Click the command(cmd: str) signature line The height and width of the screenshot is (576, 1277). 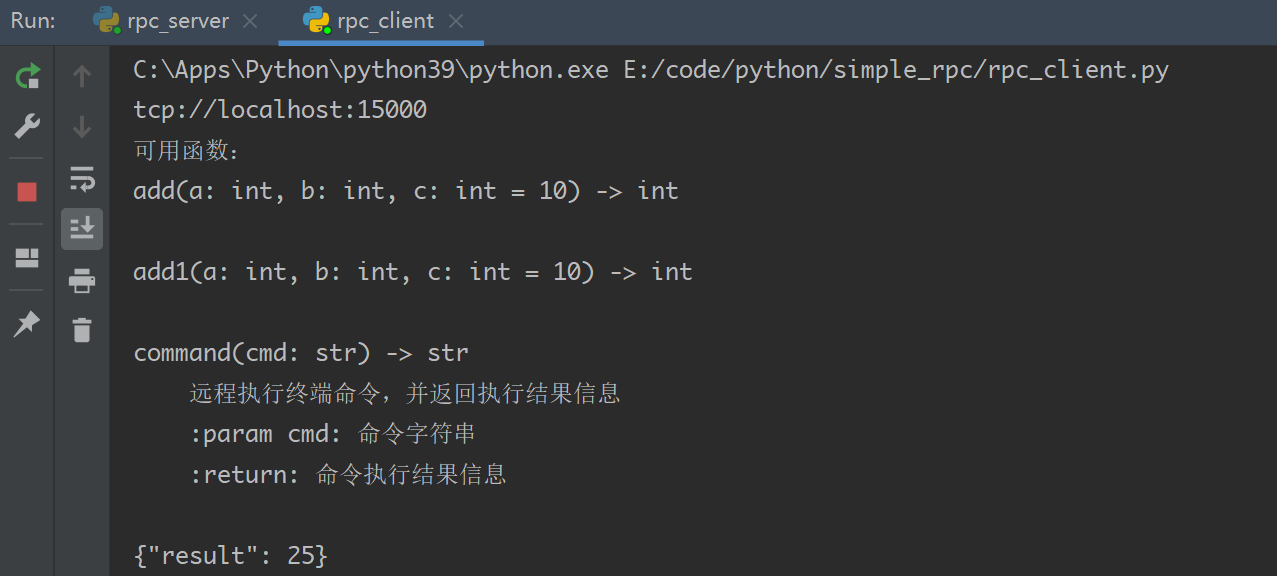301,352
